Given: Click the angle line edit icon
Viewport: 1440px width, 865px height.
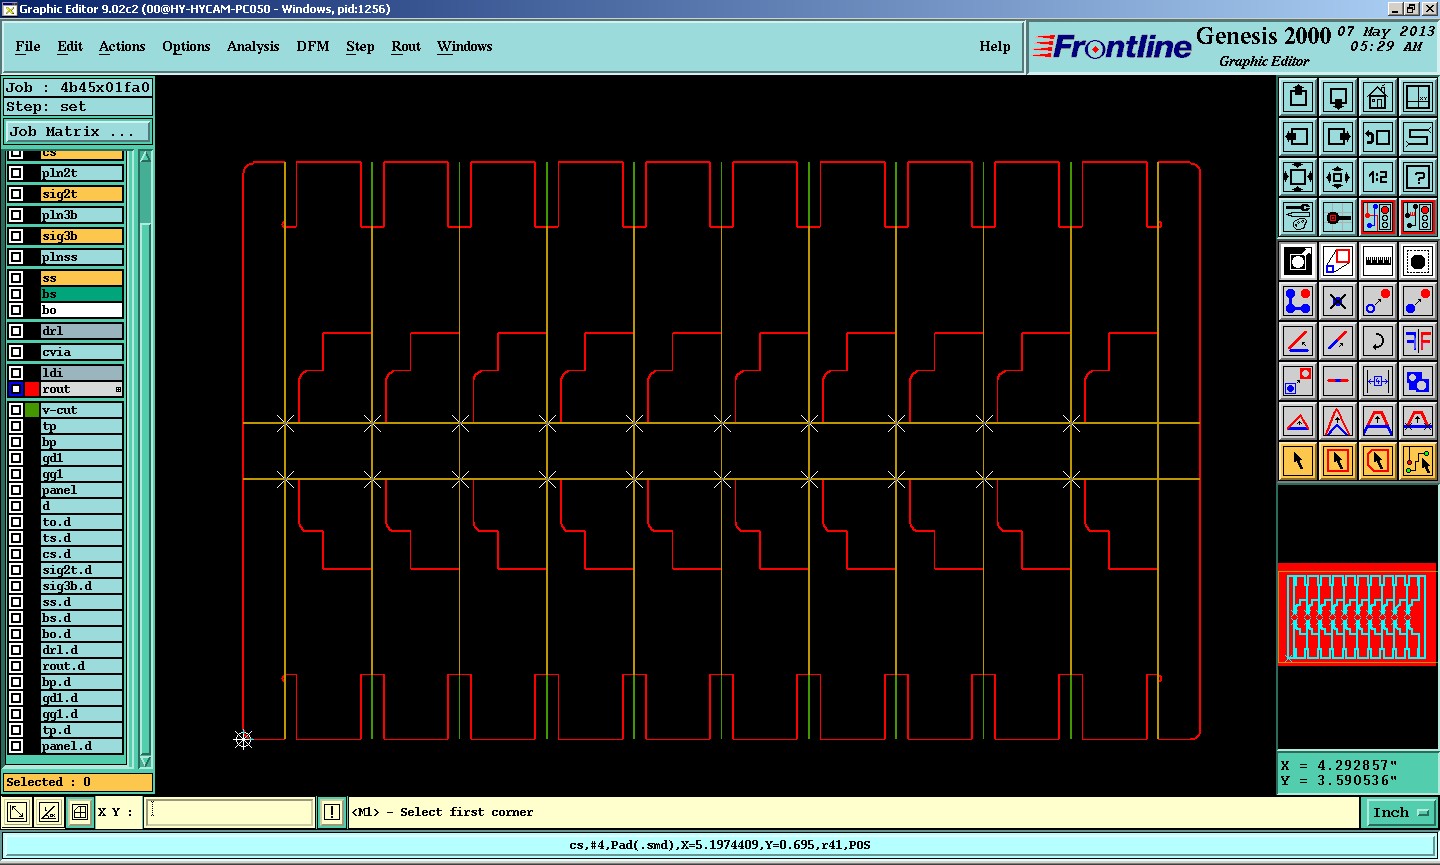Looking at the screenshot, I should pyautogui.click(x=1298, y=341).
